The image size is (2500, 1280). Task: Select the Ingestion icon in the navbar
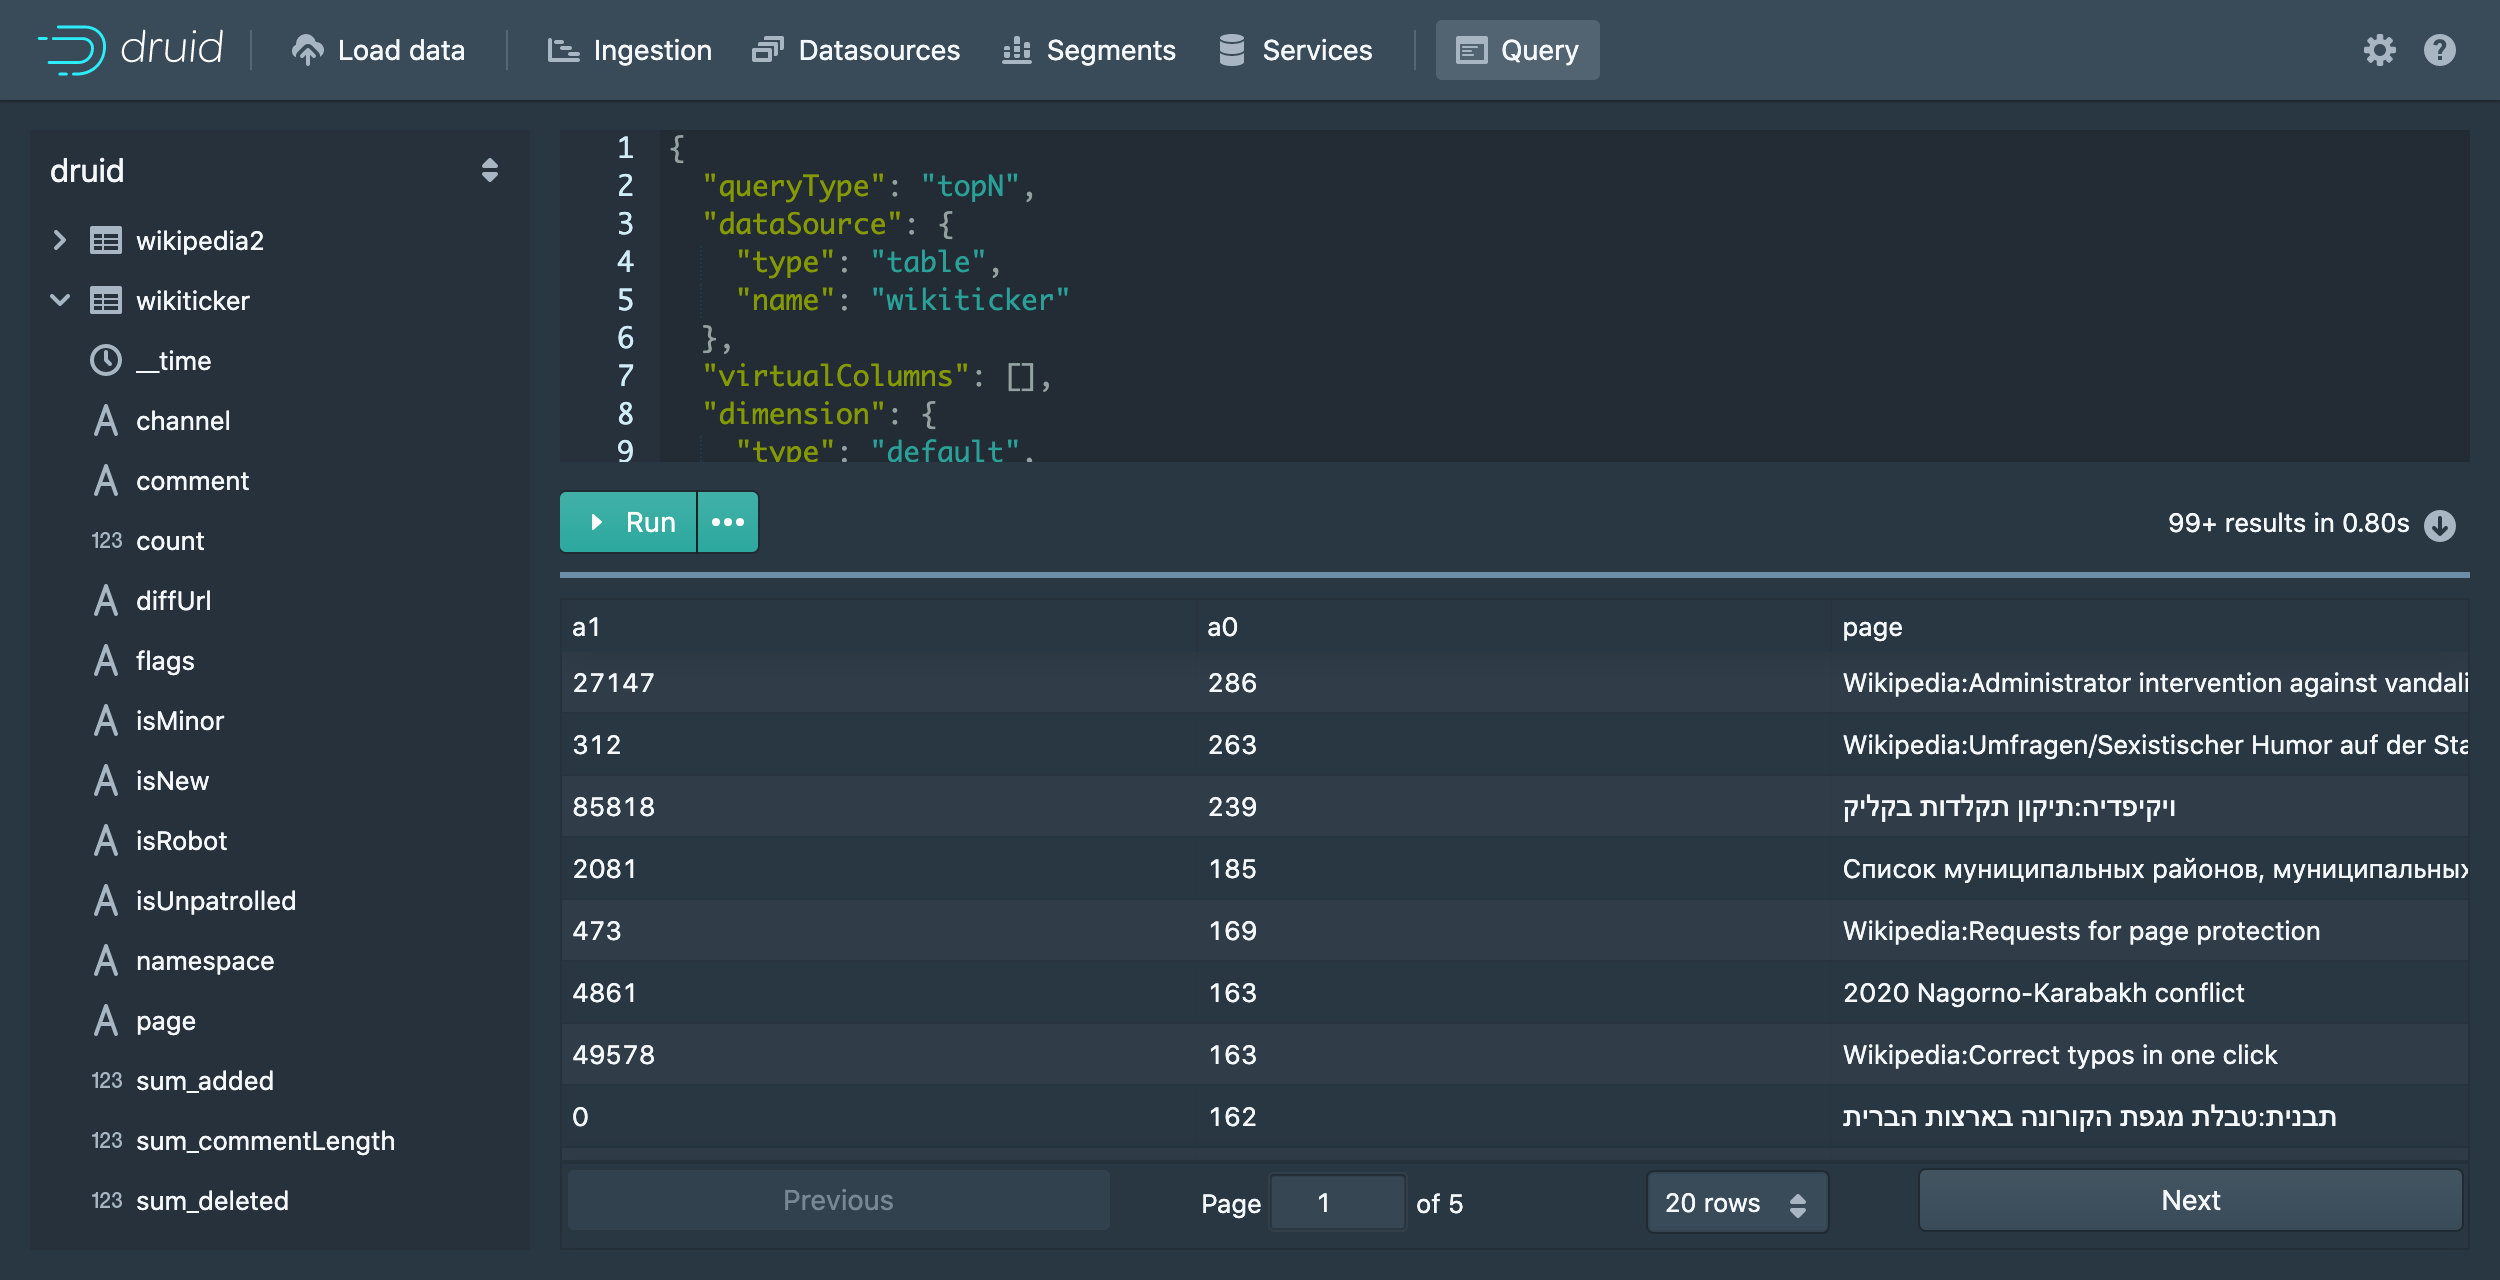coord(563,49)
